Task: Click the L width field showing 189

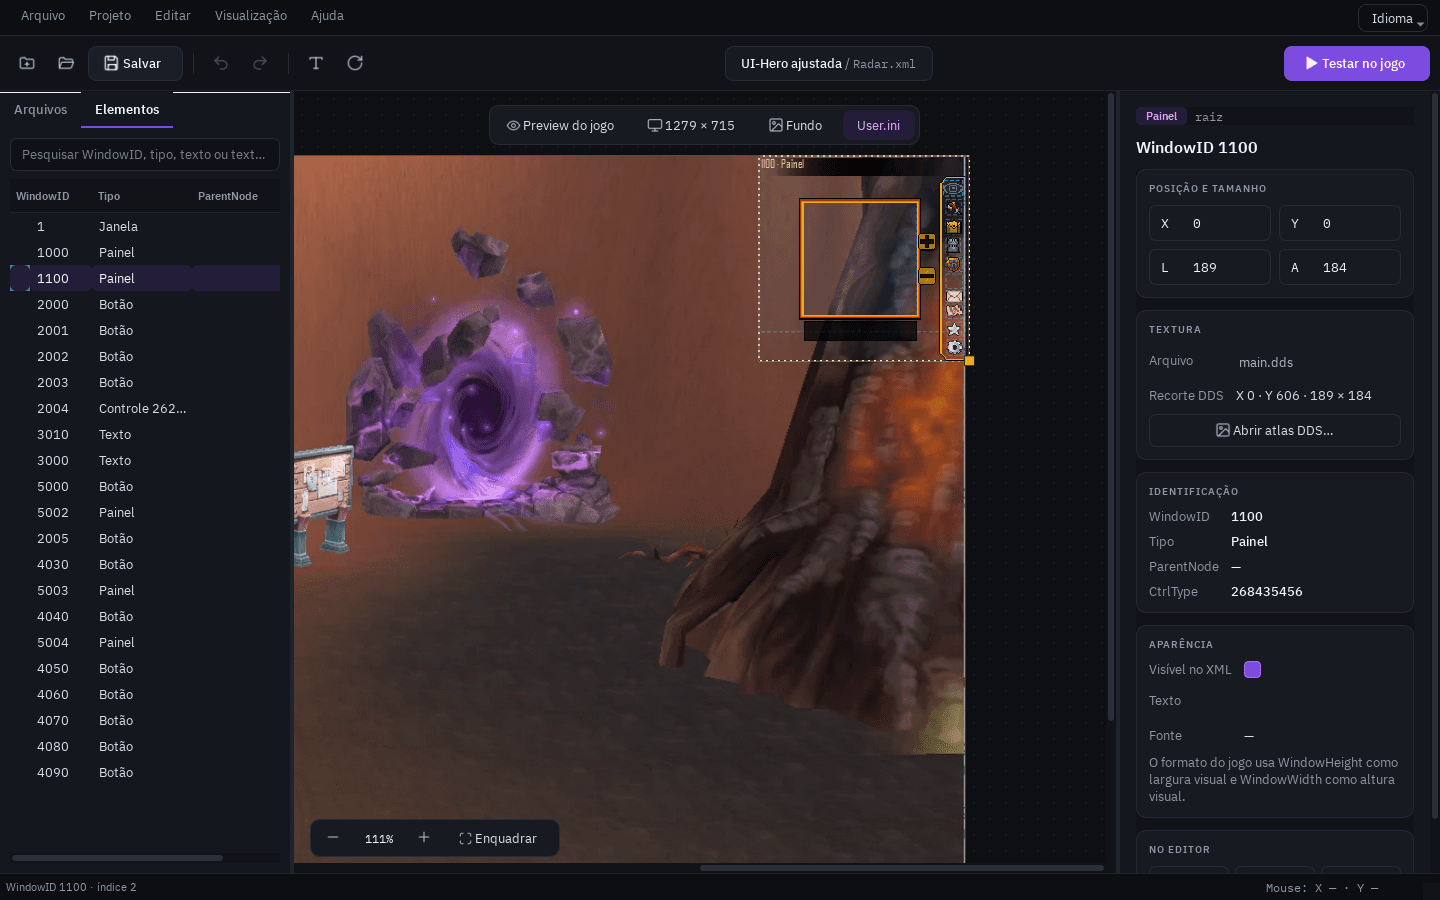Action: click(x=1210, y=268)
